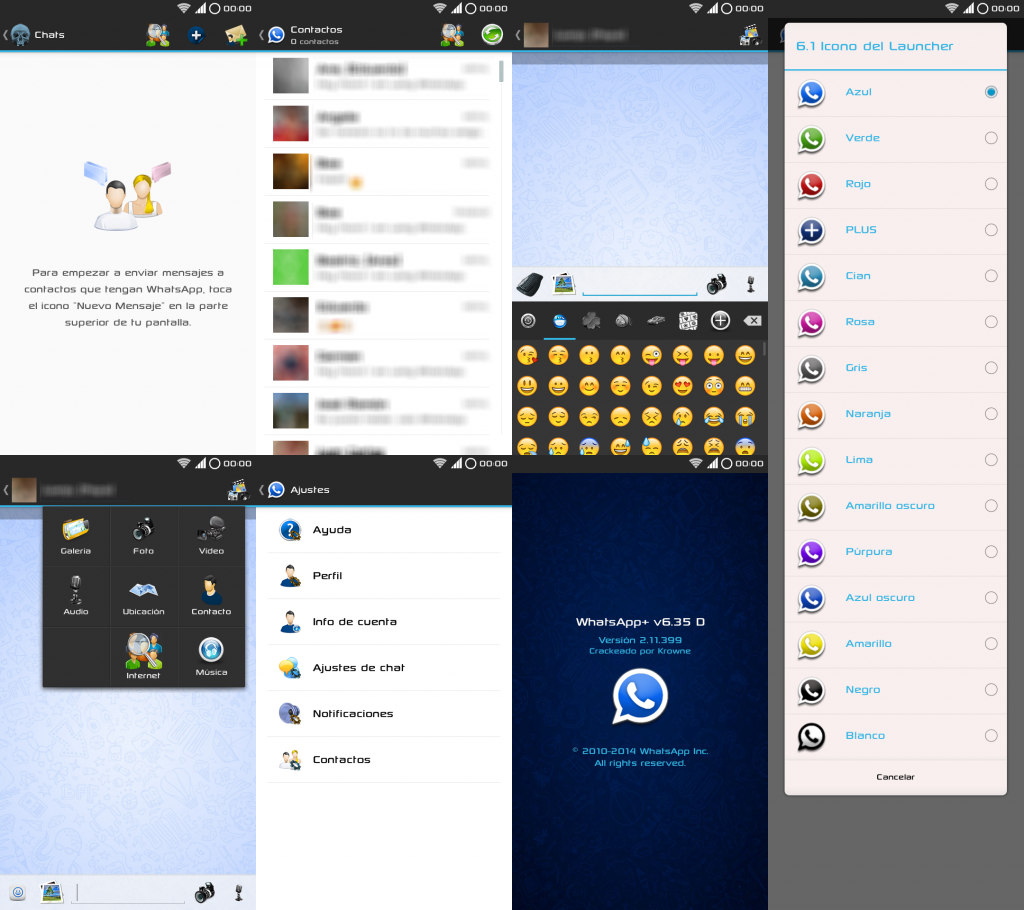Choose Vídeo in the attach menu
The height and width of the screenshot is (910, 1024).
(x=211, y=536)
